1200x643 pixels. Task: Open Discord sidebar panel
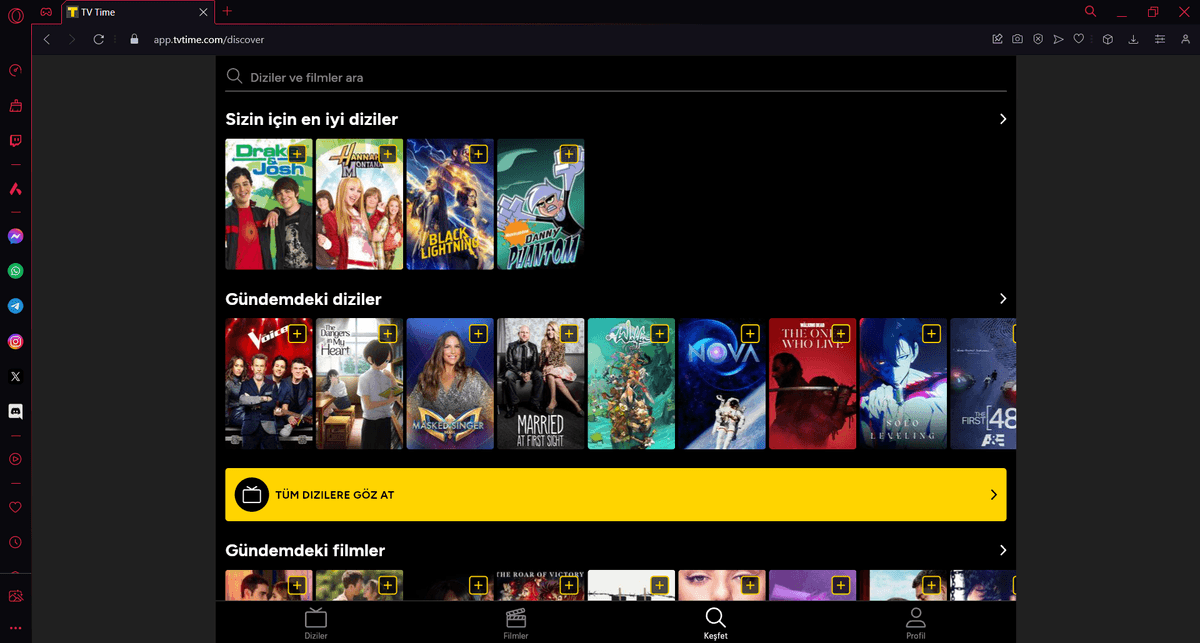[15, 411]
